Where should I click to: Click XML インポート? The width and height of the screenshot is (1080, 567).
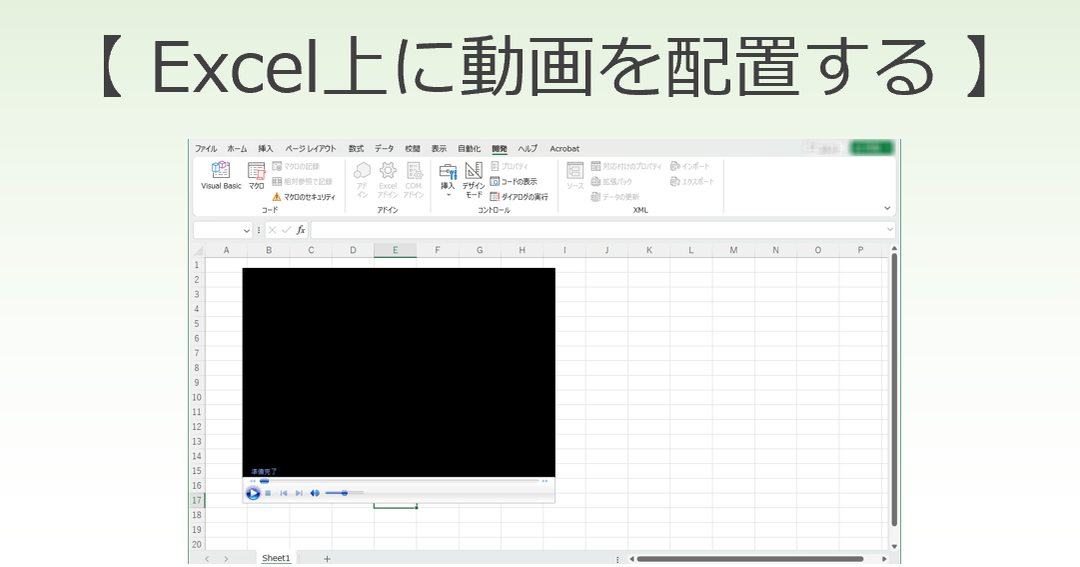[x=689, y=166]
